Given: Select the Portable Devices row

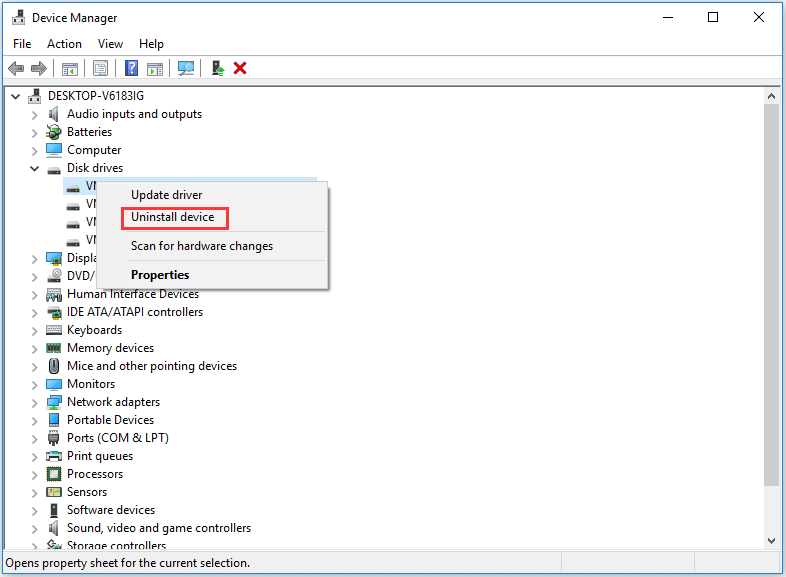Looking at the screenshot, I should [110, 420].
